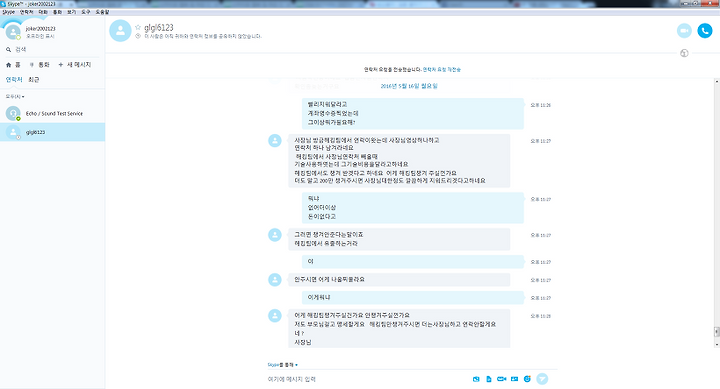Open the 통화 menu

point(57,12)
